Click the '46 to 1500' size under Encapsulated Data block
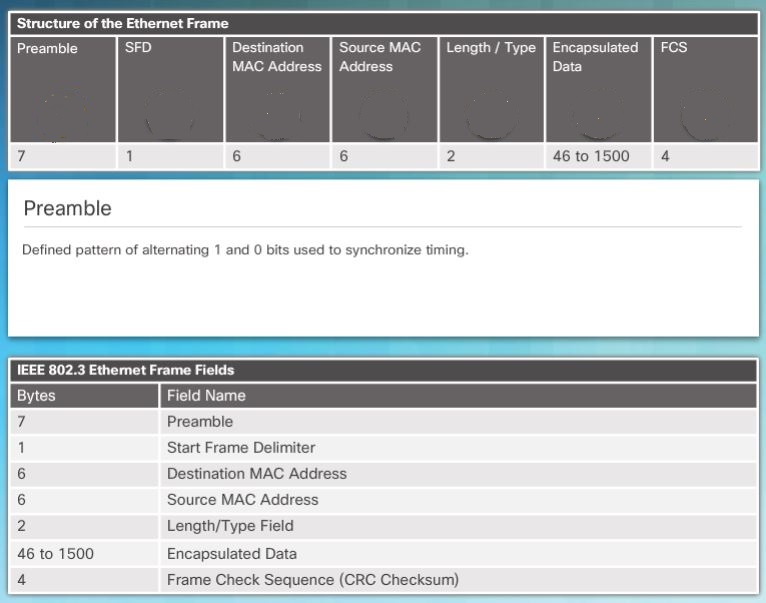 click(591, 156)
